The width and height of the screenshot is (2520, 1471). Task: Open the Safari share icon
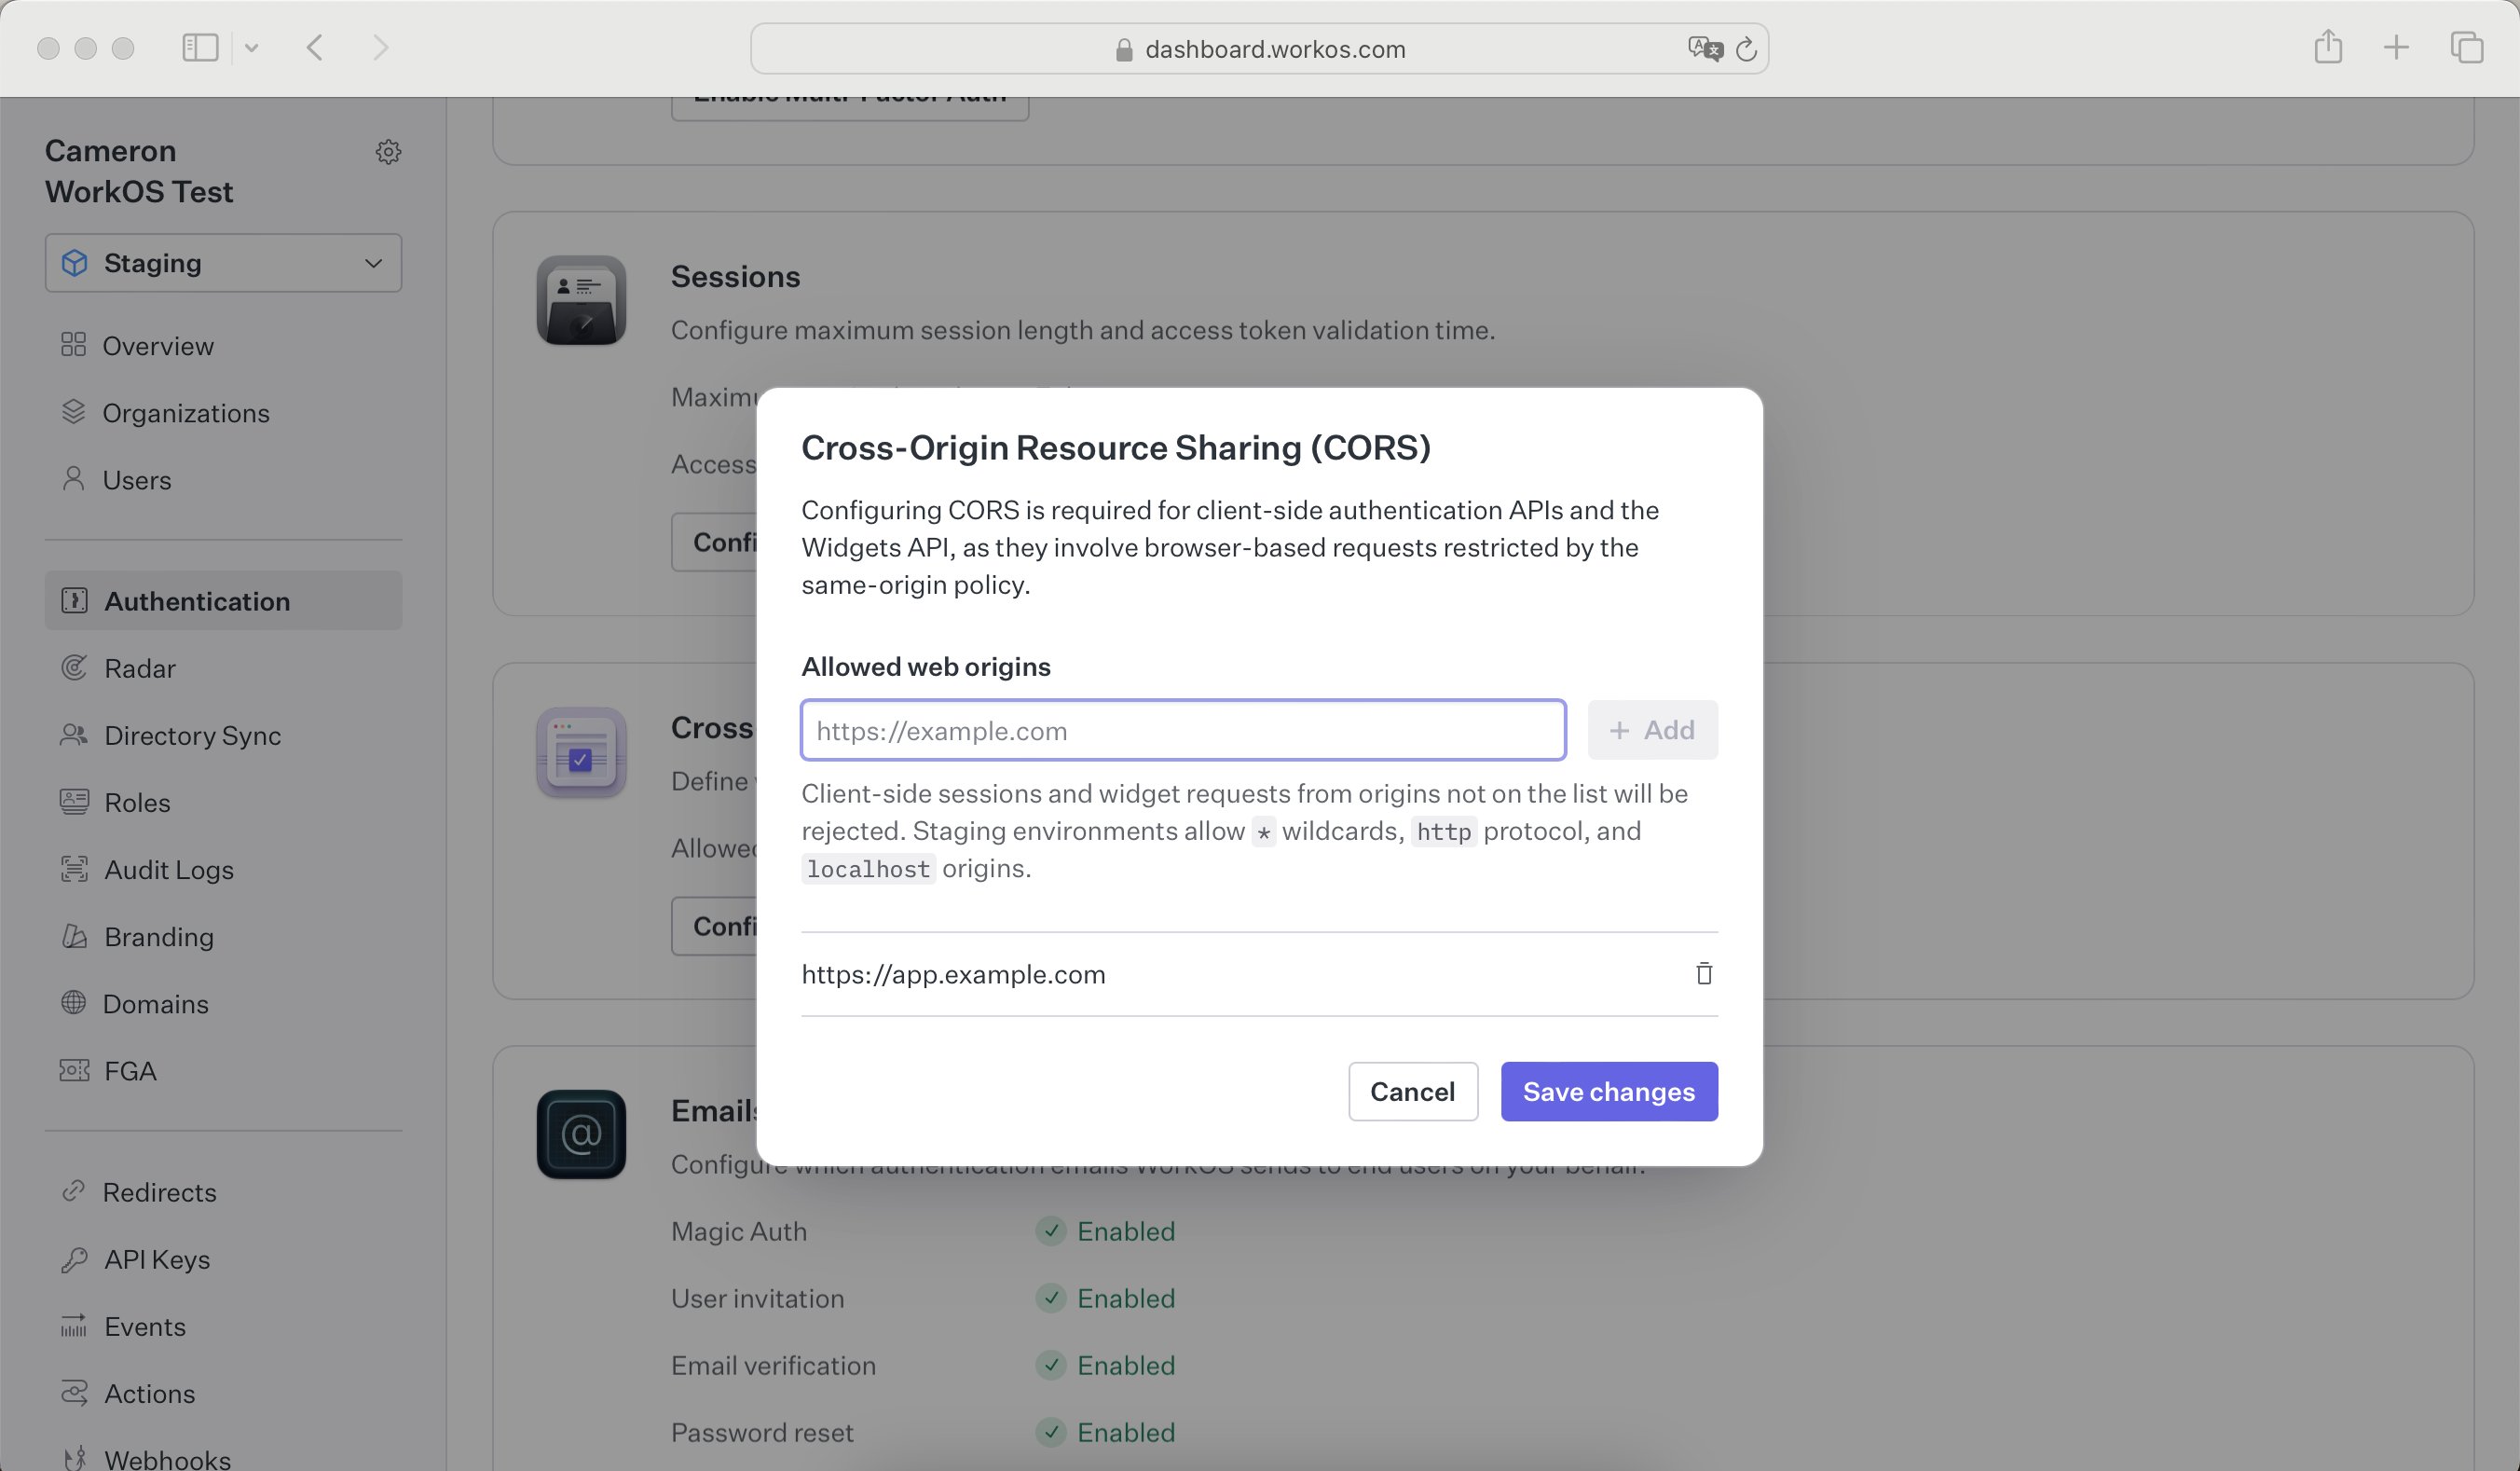(x=2328, y=47)
